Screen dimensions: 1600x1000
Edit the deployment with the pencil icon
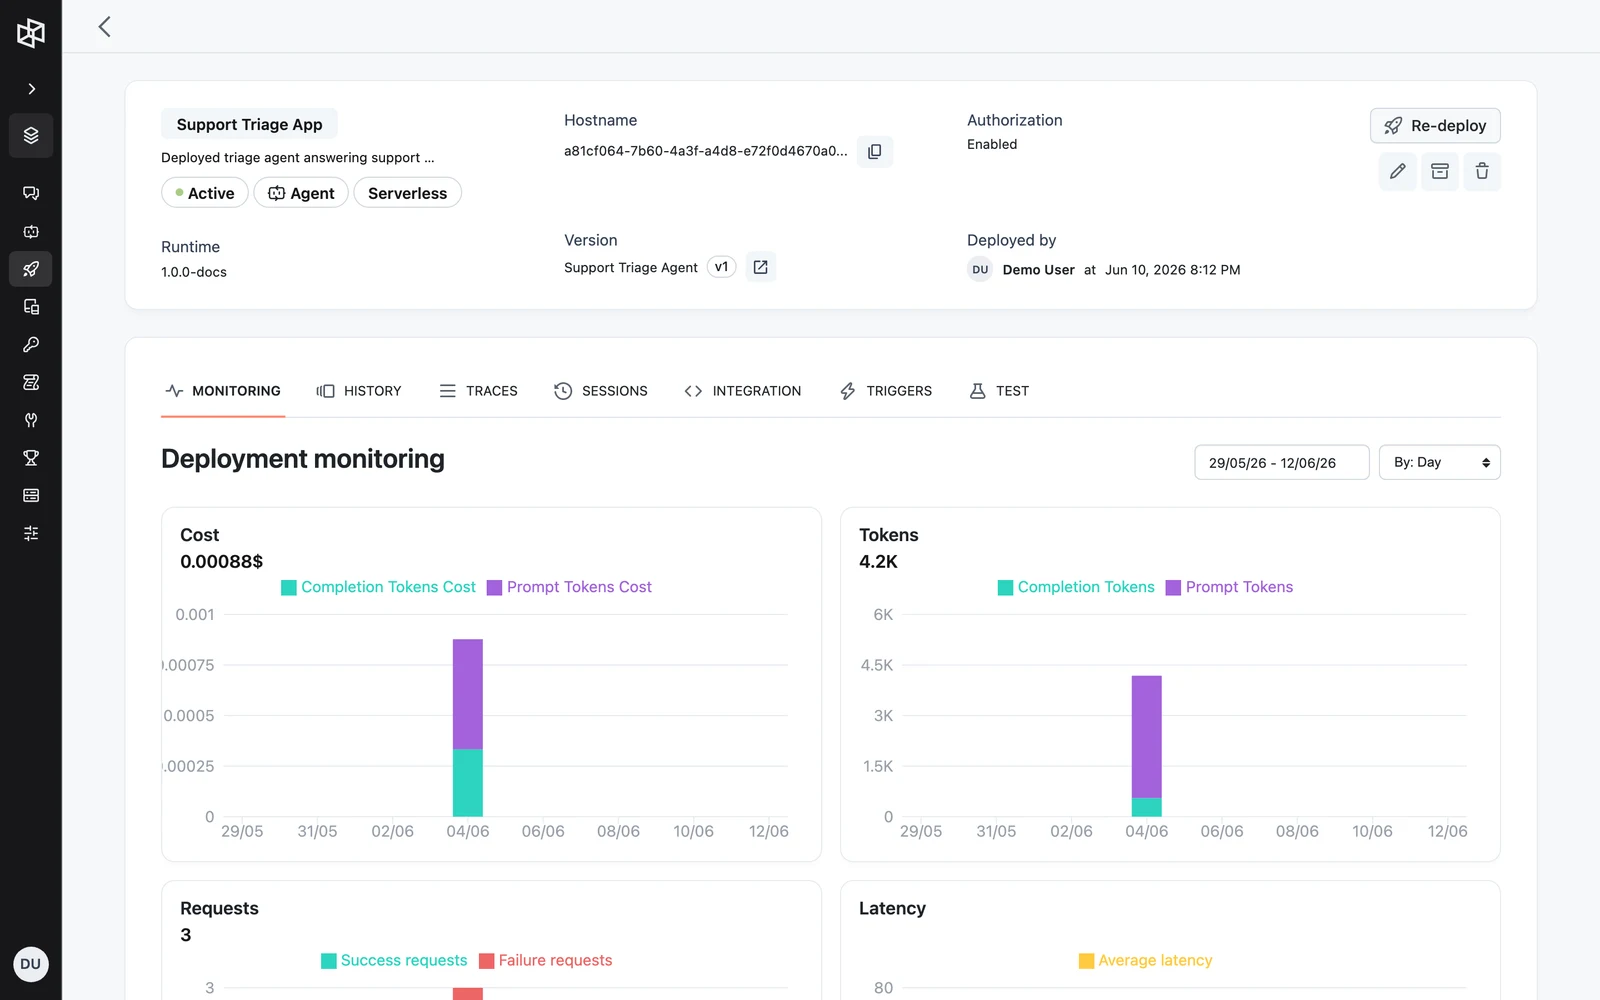1398,171
